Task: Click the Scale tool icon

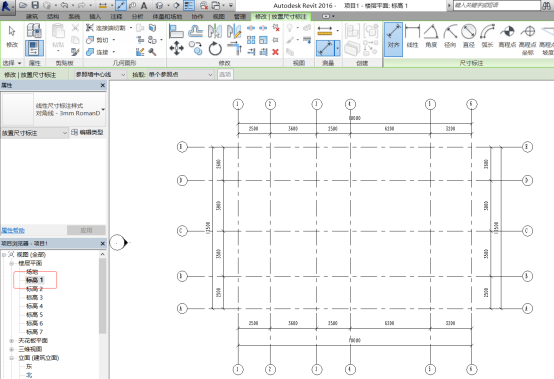Action: [263, 40]
